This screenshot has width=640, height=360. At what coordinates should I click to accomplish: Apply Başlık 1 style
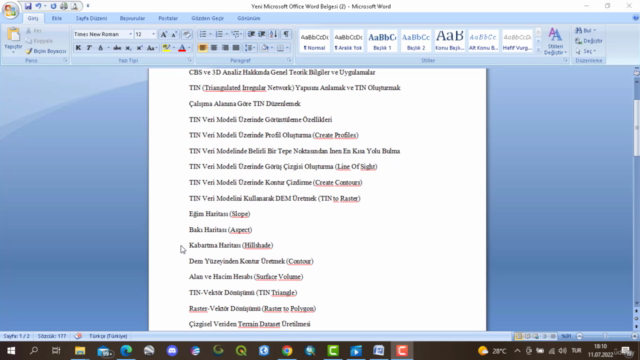tap(382, 40)
